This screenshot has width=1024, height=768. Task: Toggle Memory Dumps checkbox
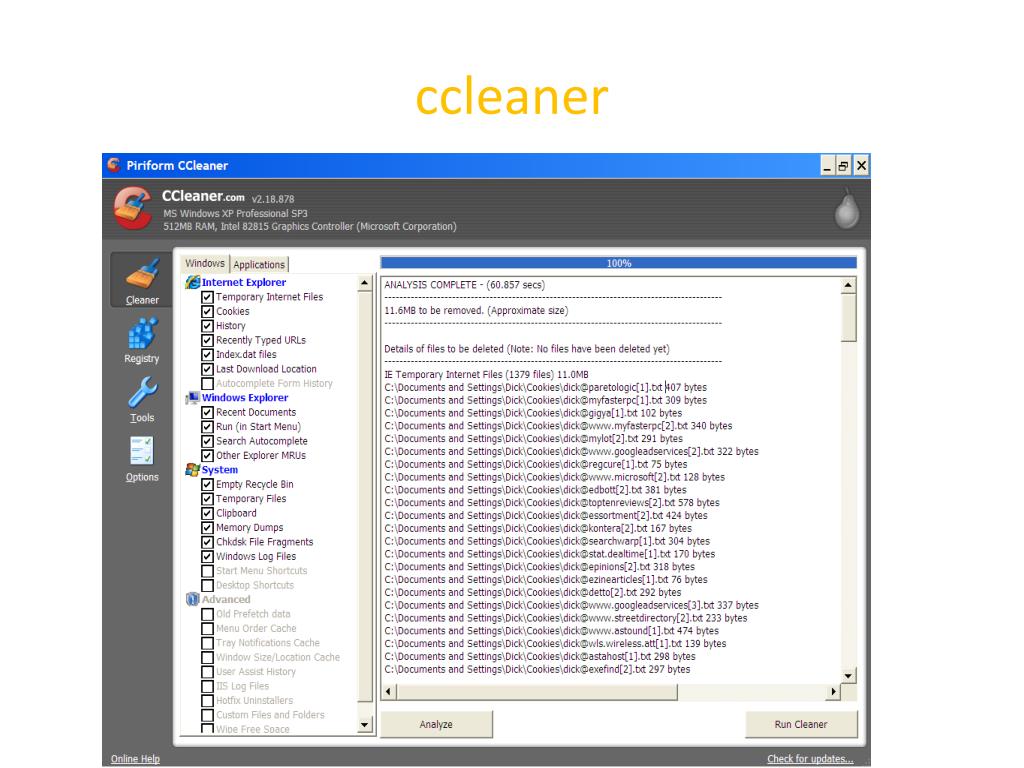coord(207,528)
